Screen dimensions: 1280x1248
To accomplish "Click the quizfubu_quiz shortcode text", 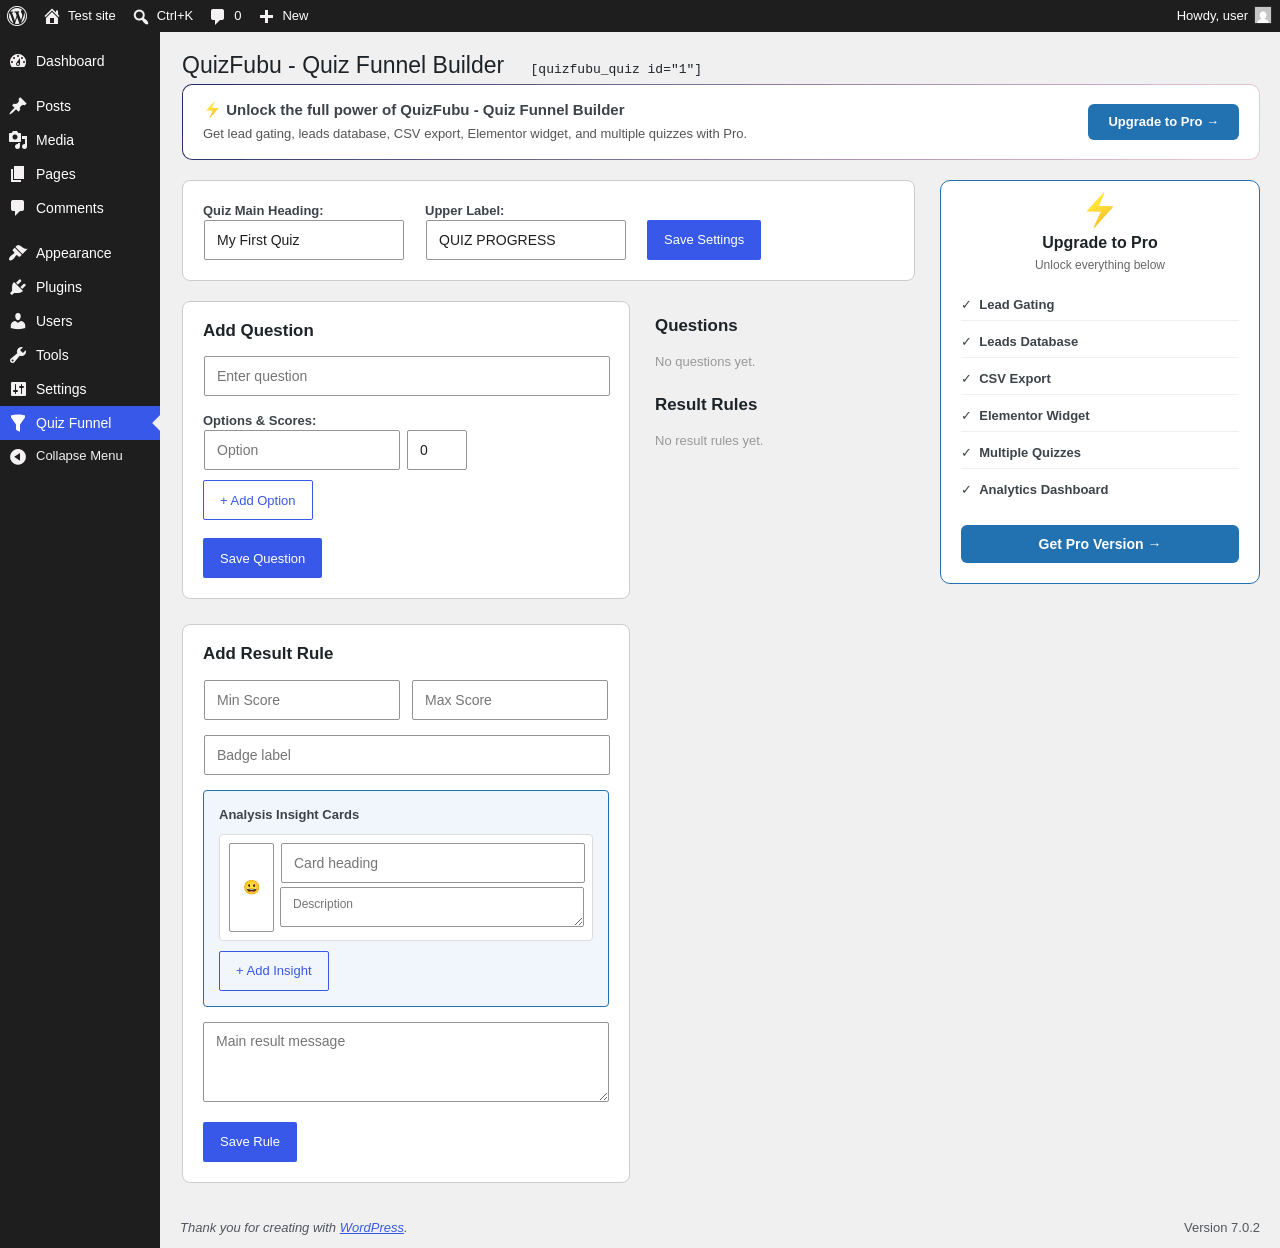I will (616, 69).
